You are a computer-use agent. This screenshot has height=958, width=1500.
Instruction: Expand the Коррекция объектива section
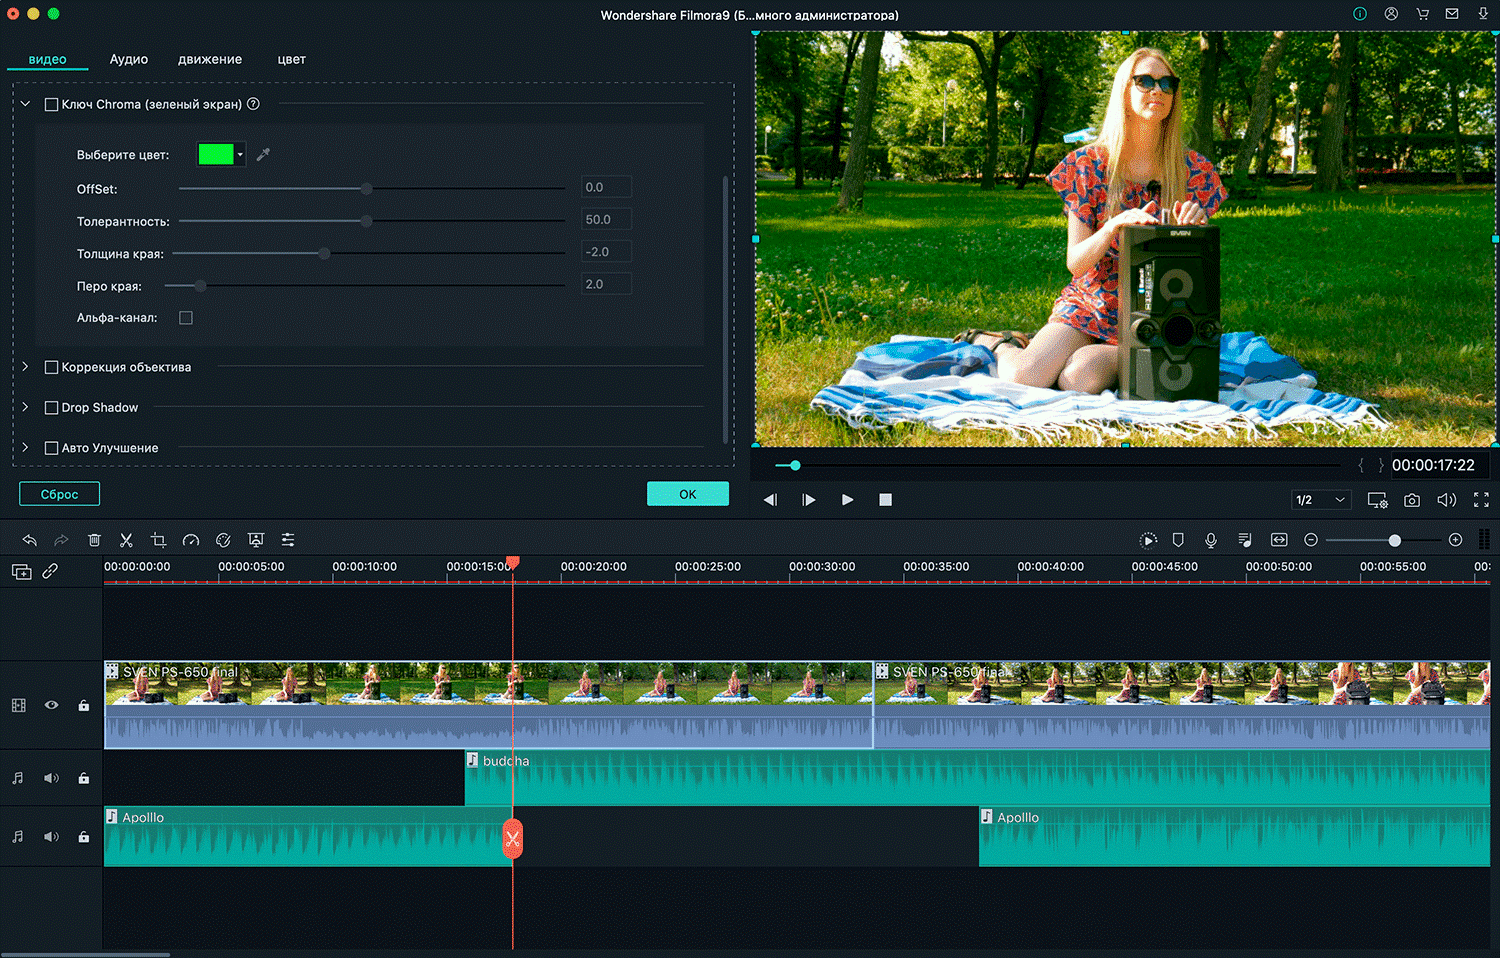point(26,367)
